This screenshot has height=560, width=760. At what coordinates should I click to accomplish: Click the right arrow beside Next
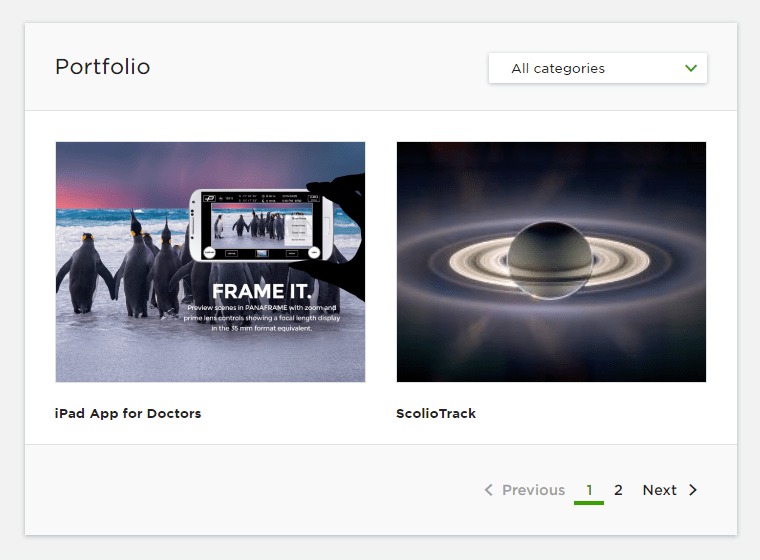click(693, 490)
